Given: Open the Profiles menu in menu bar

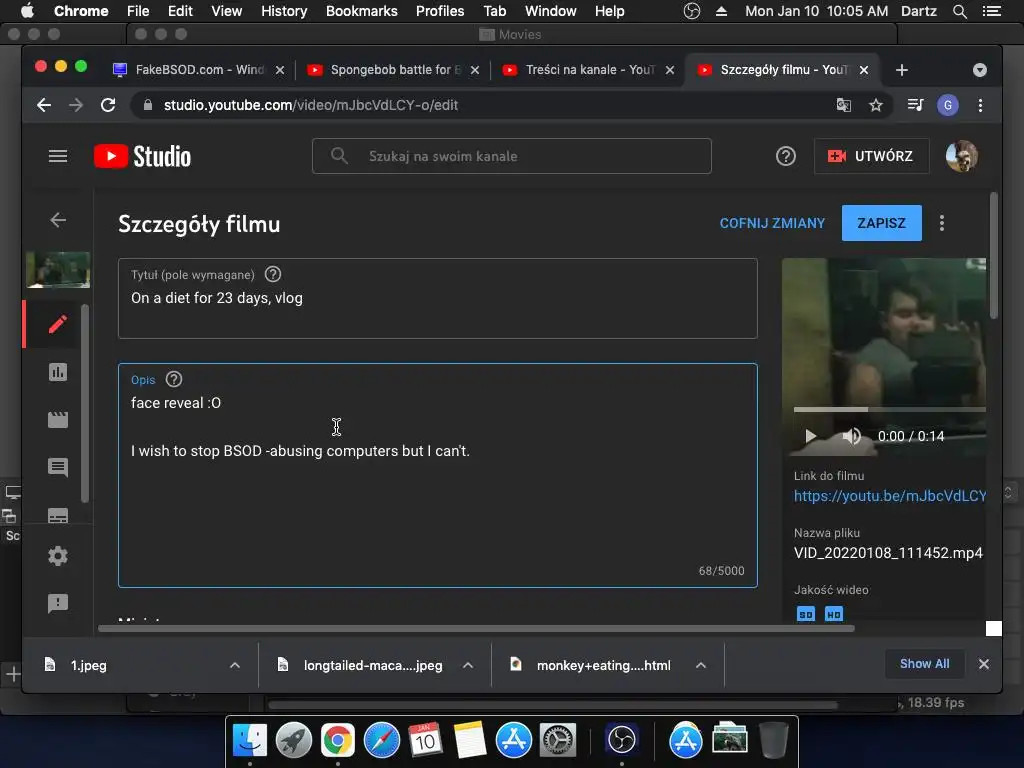Looking at the screenshot, I should [x=440, y=11].
